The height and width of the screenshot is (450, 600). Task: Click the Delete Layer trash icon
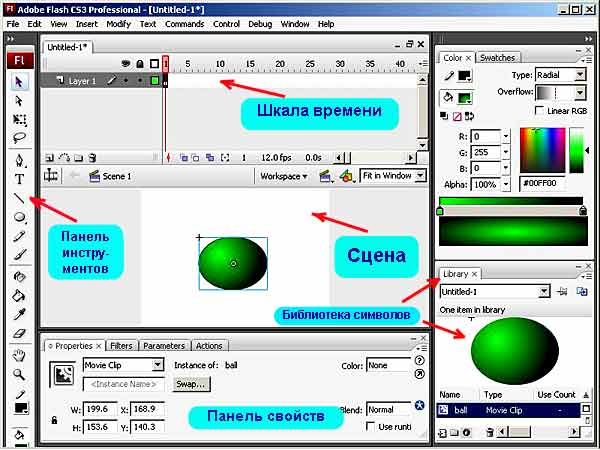[x=92, y=157]
